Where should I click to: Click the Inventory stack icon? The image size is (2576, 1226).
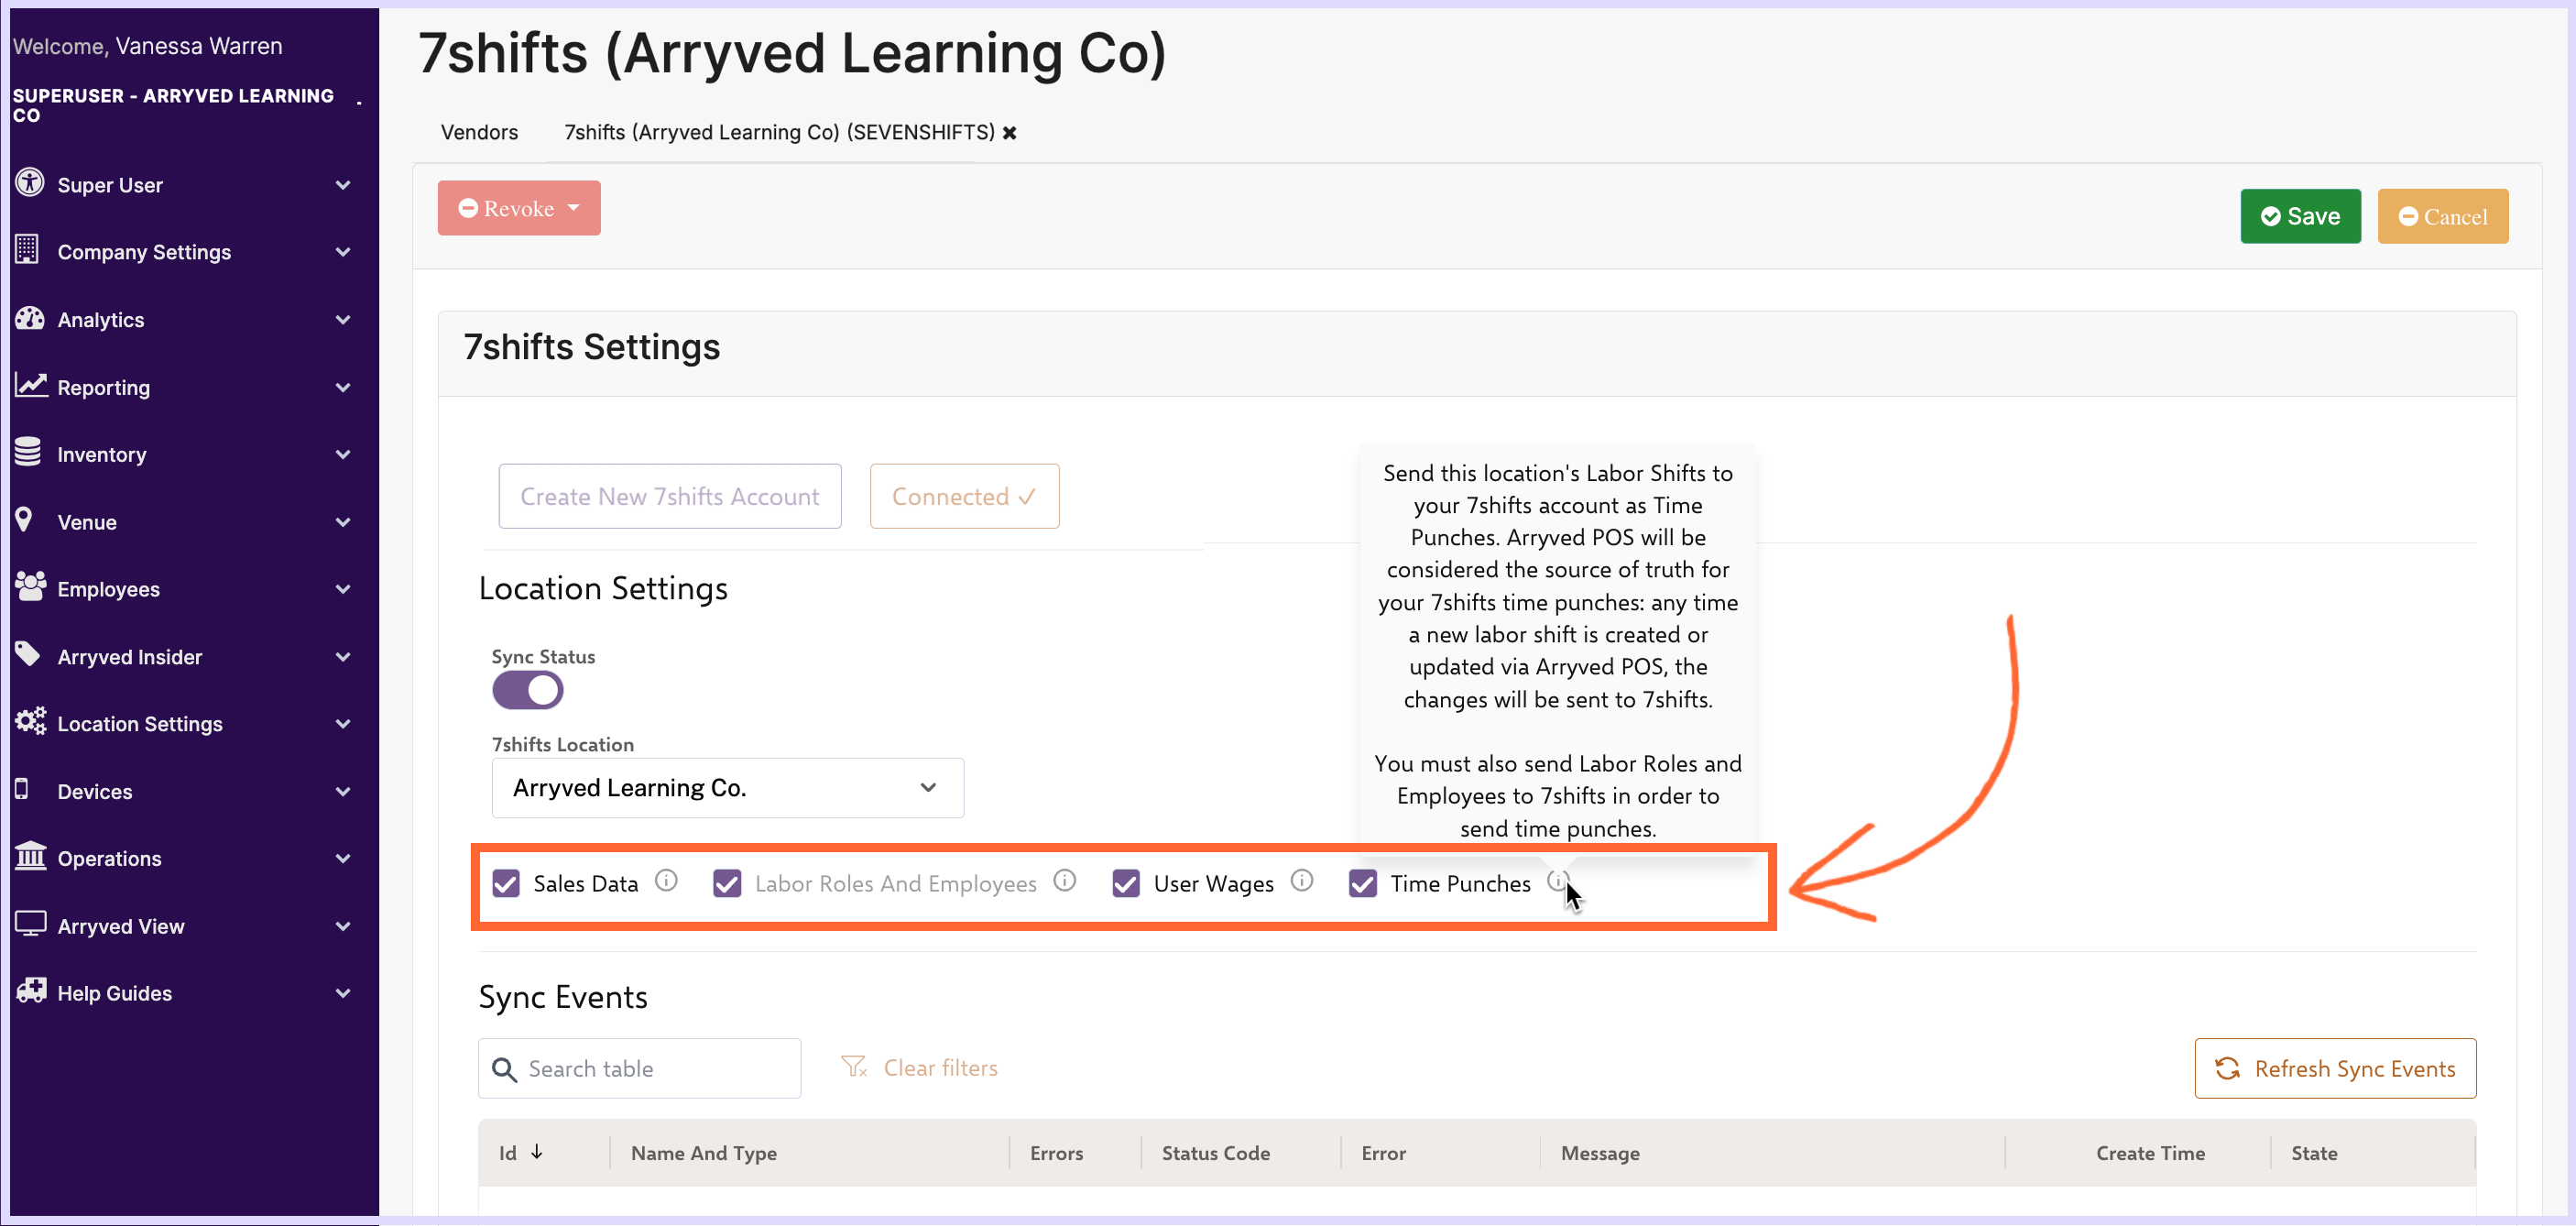[28, 452]
